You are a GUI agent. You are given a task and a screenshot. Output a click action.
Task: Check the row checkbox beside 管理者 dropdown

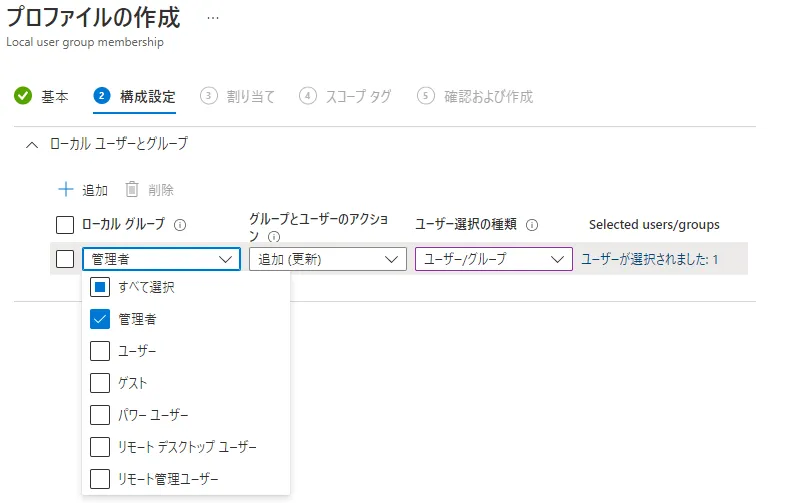pos(65,259)
